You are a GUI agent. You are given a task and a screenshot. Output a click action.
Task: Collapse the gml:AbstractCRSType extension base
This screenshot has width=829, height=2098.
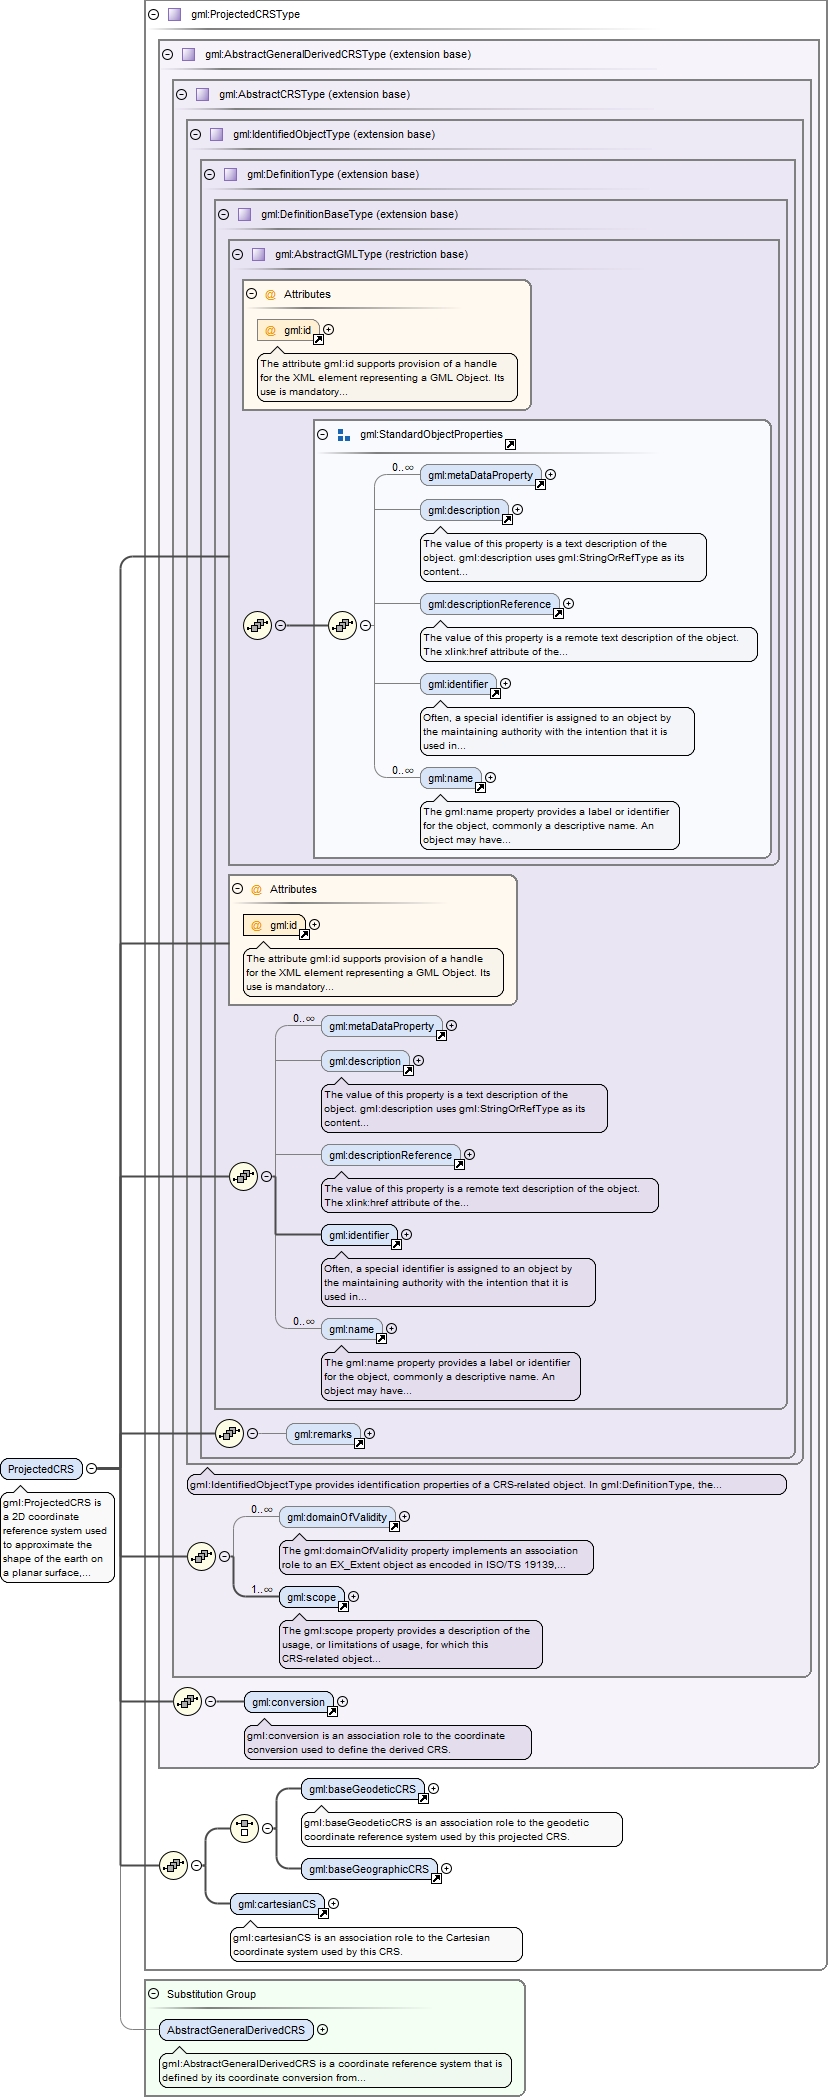pos(181,95)
